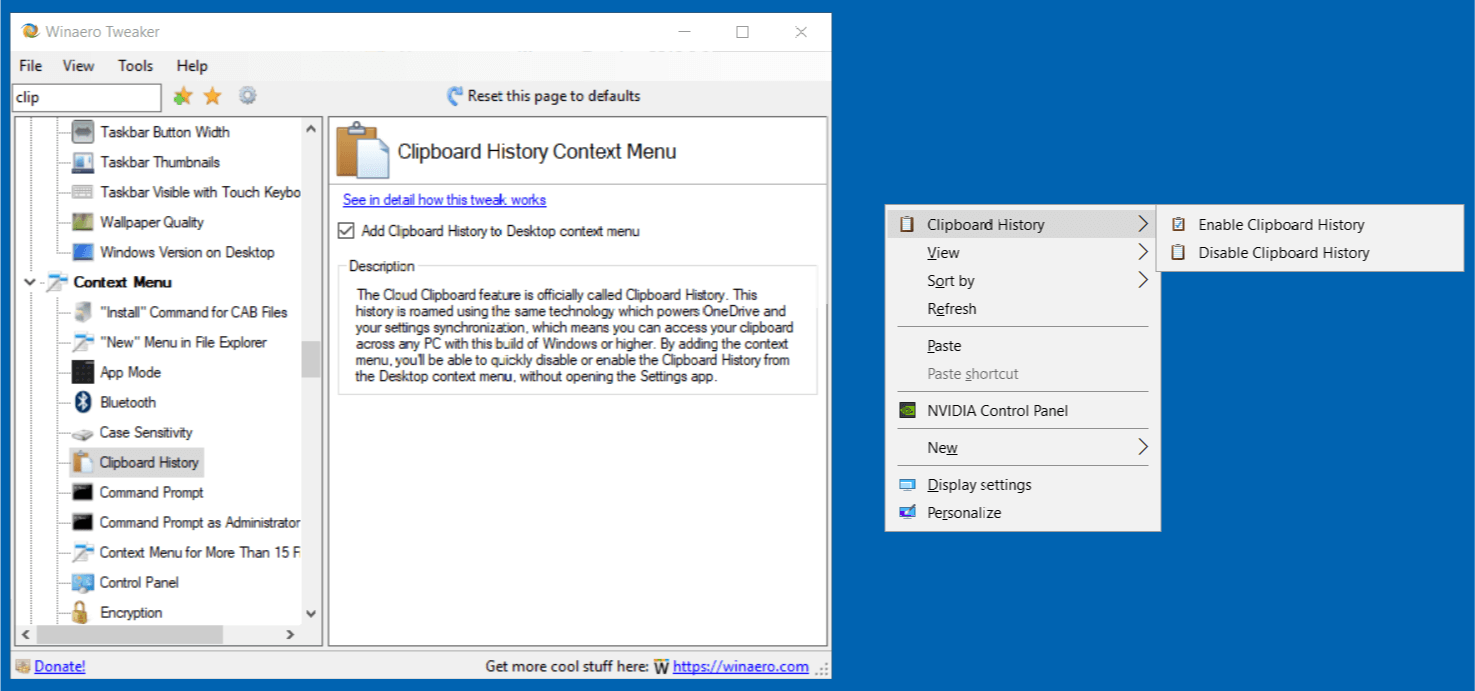Click the App Mode tree icon

[x=83, y=372]
